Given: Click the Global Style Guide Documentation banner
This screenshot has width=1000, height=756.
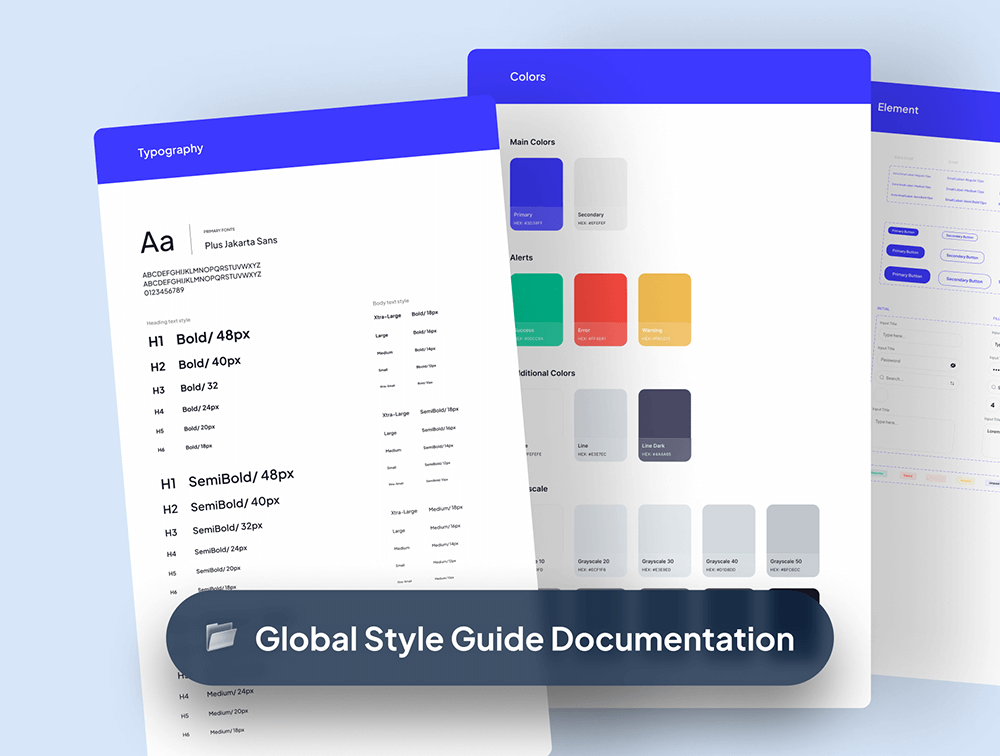Looking at the screenshot, I should point(500,638).
